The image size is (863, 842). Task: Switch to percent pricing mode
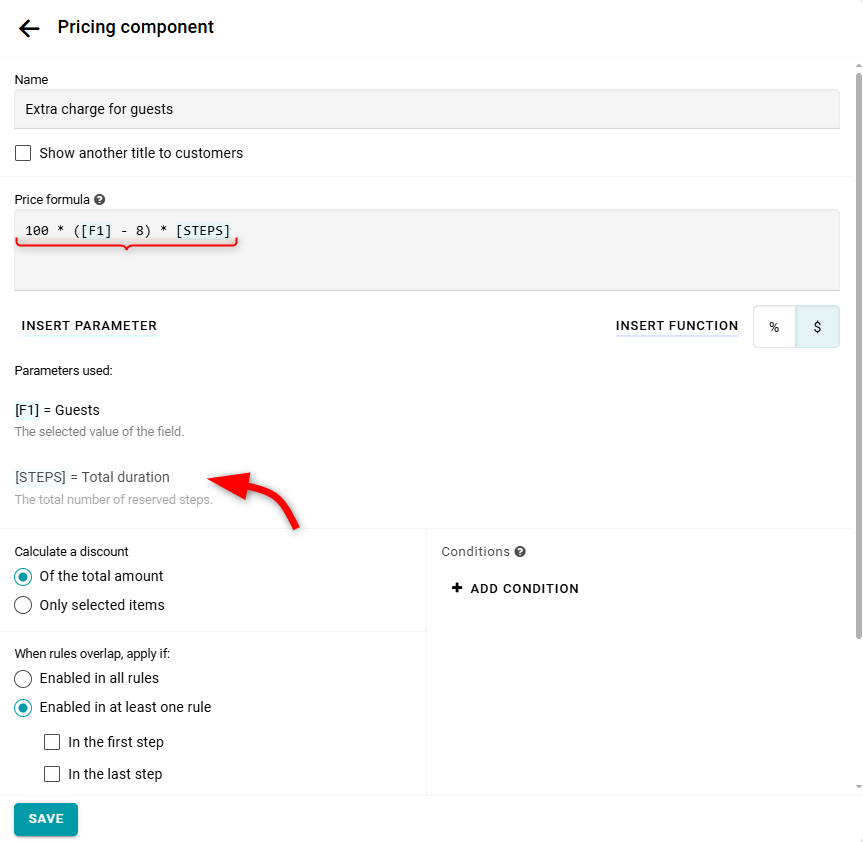tap(774, 327)
